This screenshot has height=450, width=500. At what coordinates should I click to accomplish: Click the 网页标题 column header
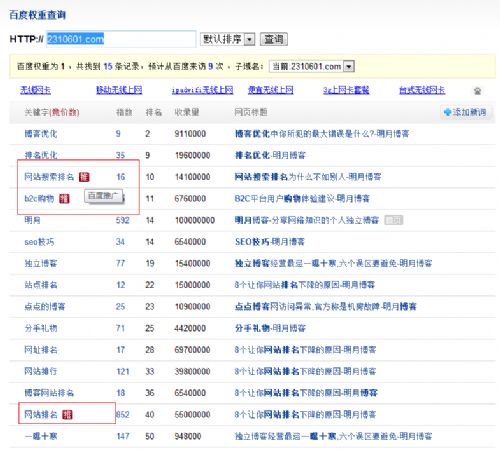(x=251, y=112)
